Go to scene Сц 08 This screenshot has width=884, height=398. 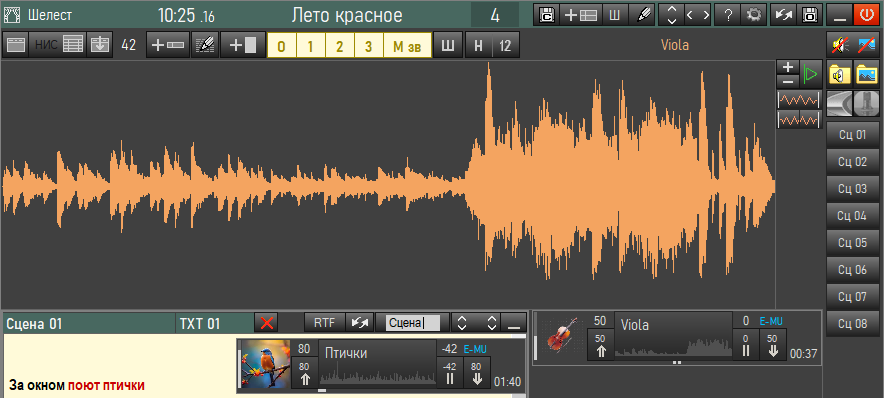(852, 324)
